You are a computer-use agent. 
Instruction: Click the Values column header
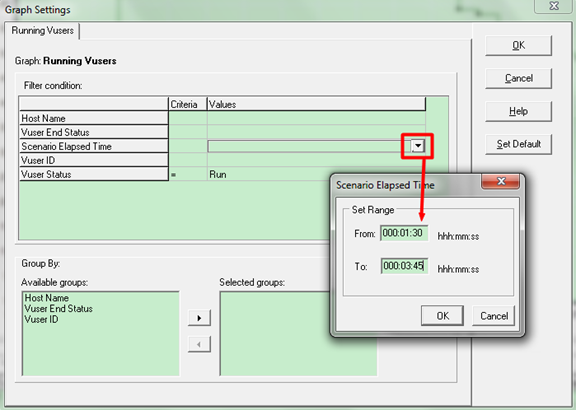tap(316, 104)
